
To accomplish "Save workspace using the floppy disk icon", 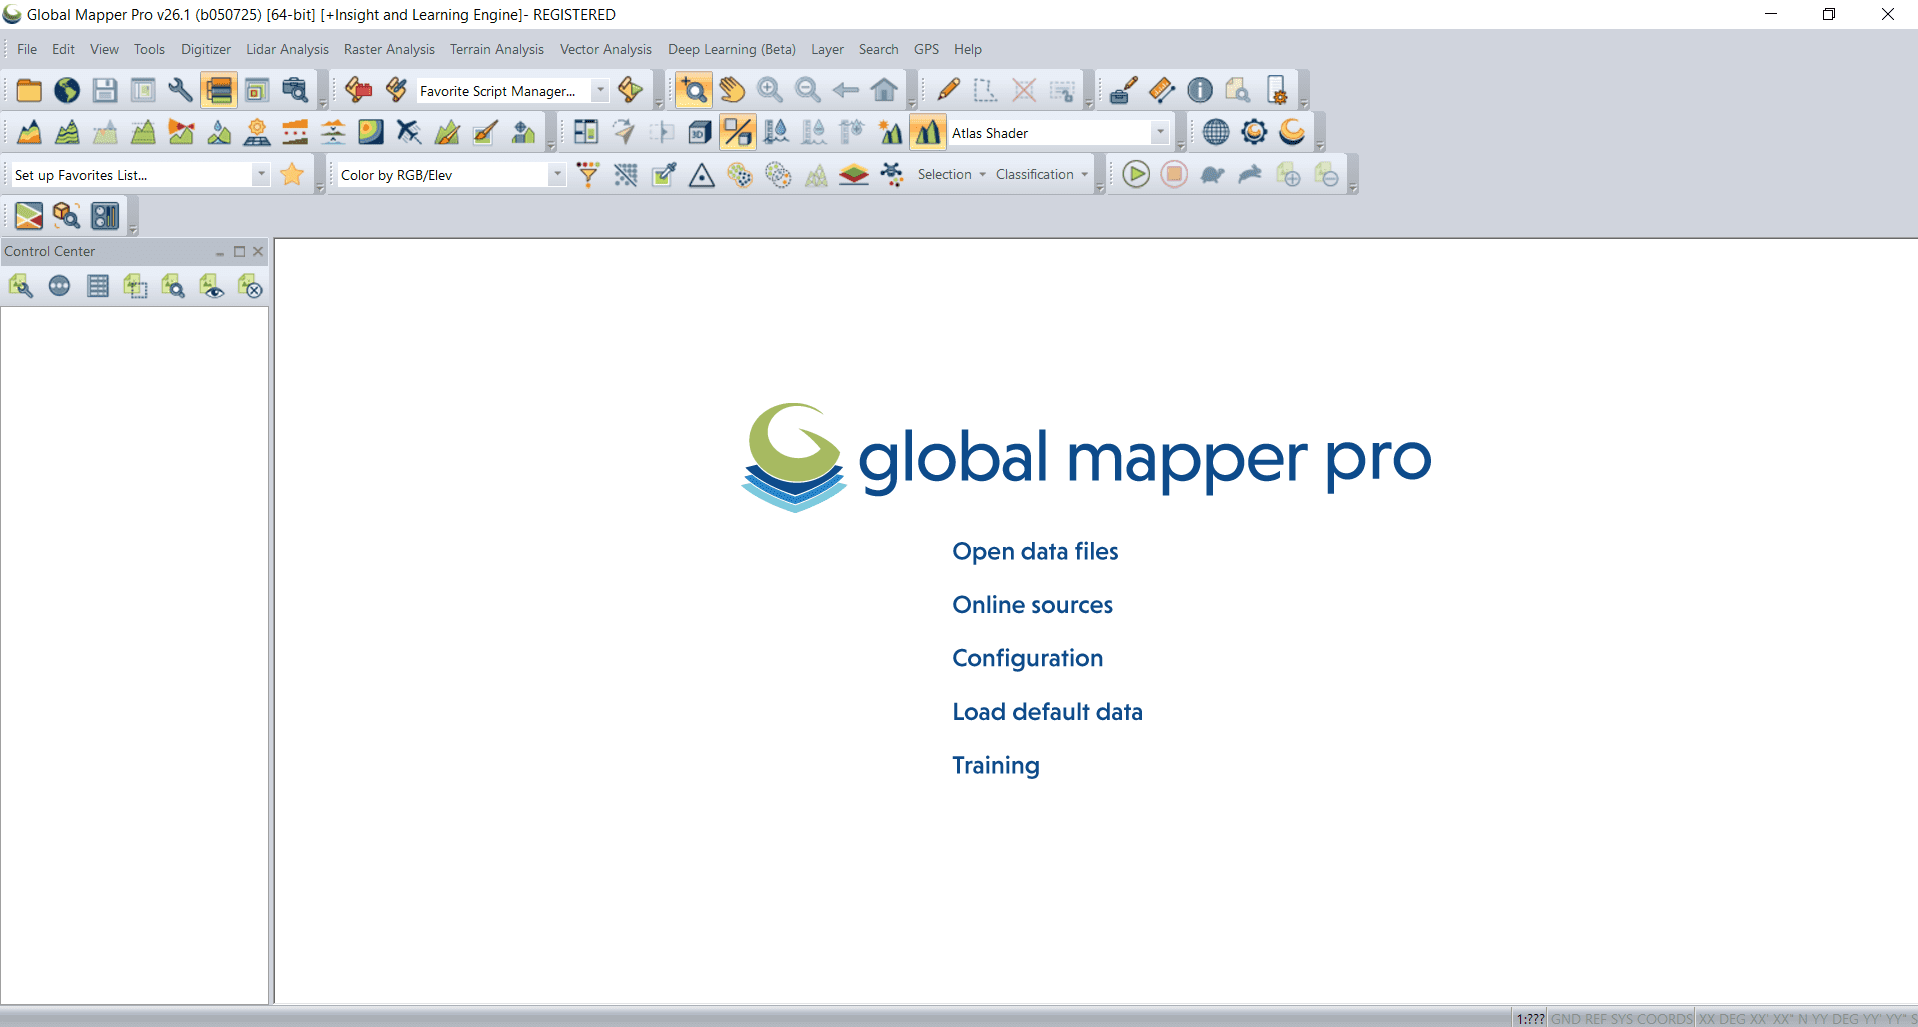I will pos(105,90).
